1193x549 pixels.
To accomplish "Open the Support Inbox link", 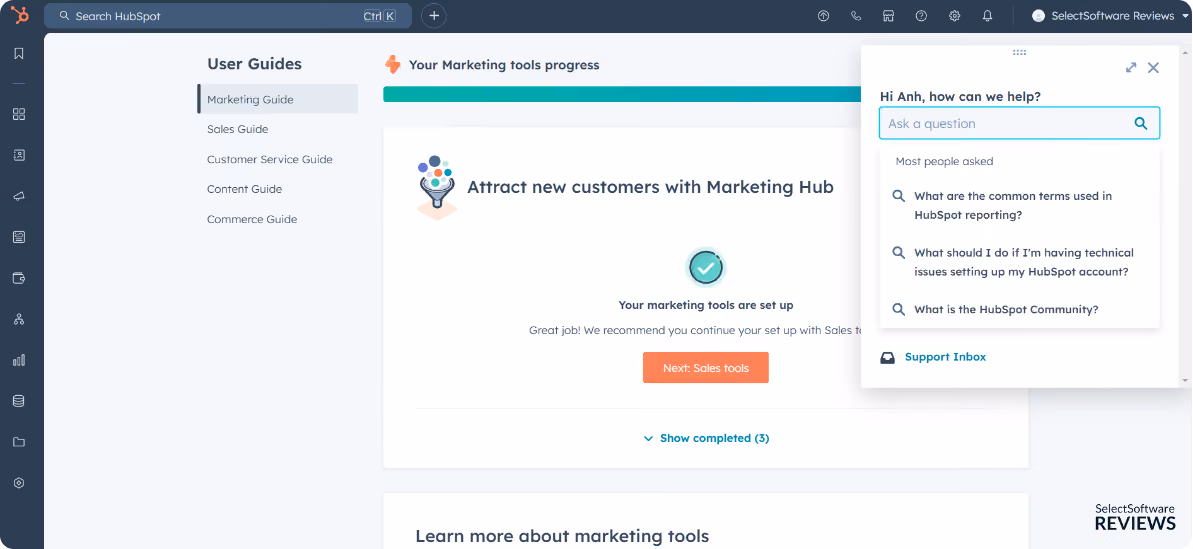I will pyautogui.click(x=945, y=357).
